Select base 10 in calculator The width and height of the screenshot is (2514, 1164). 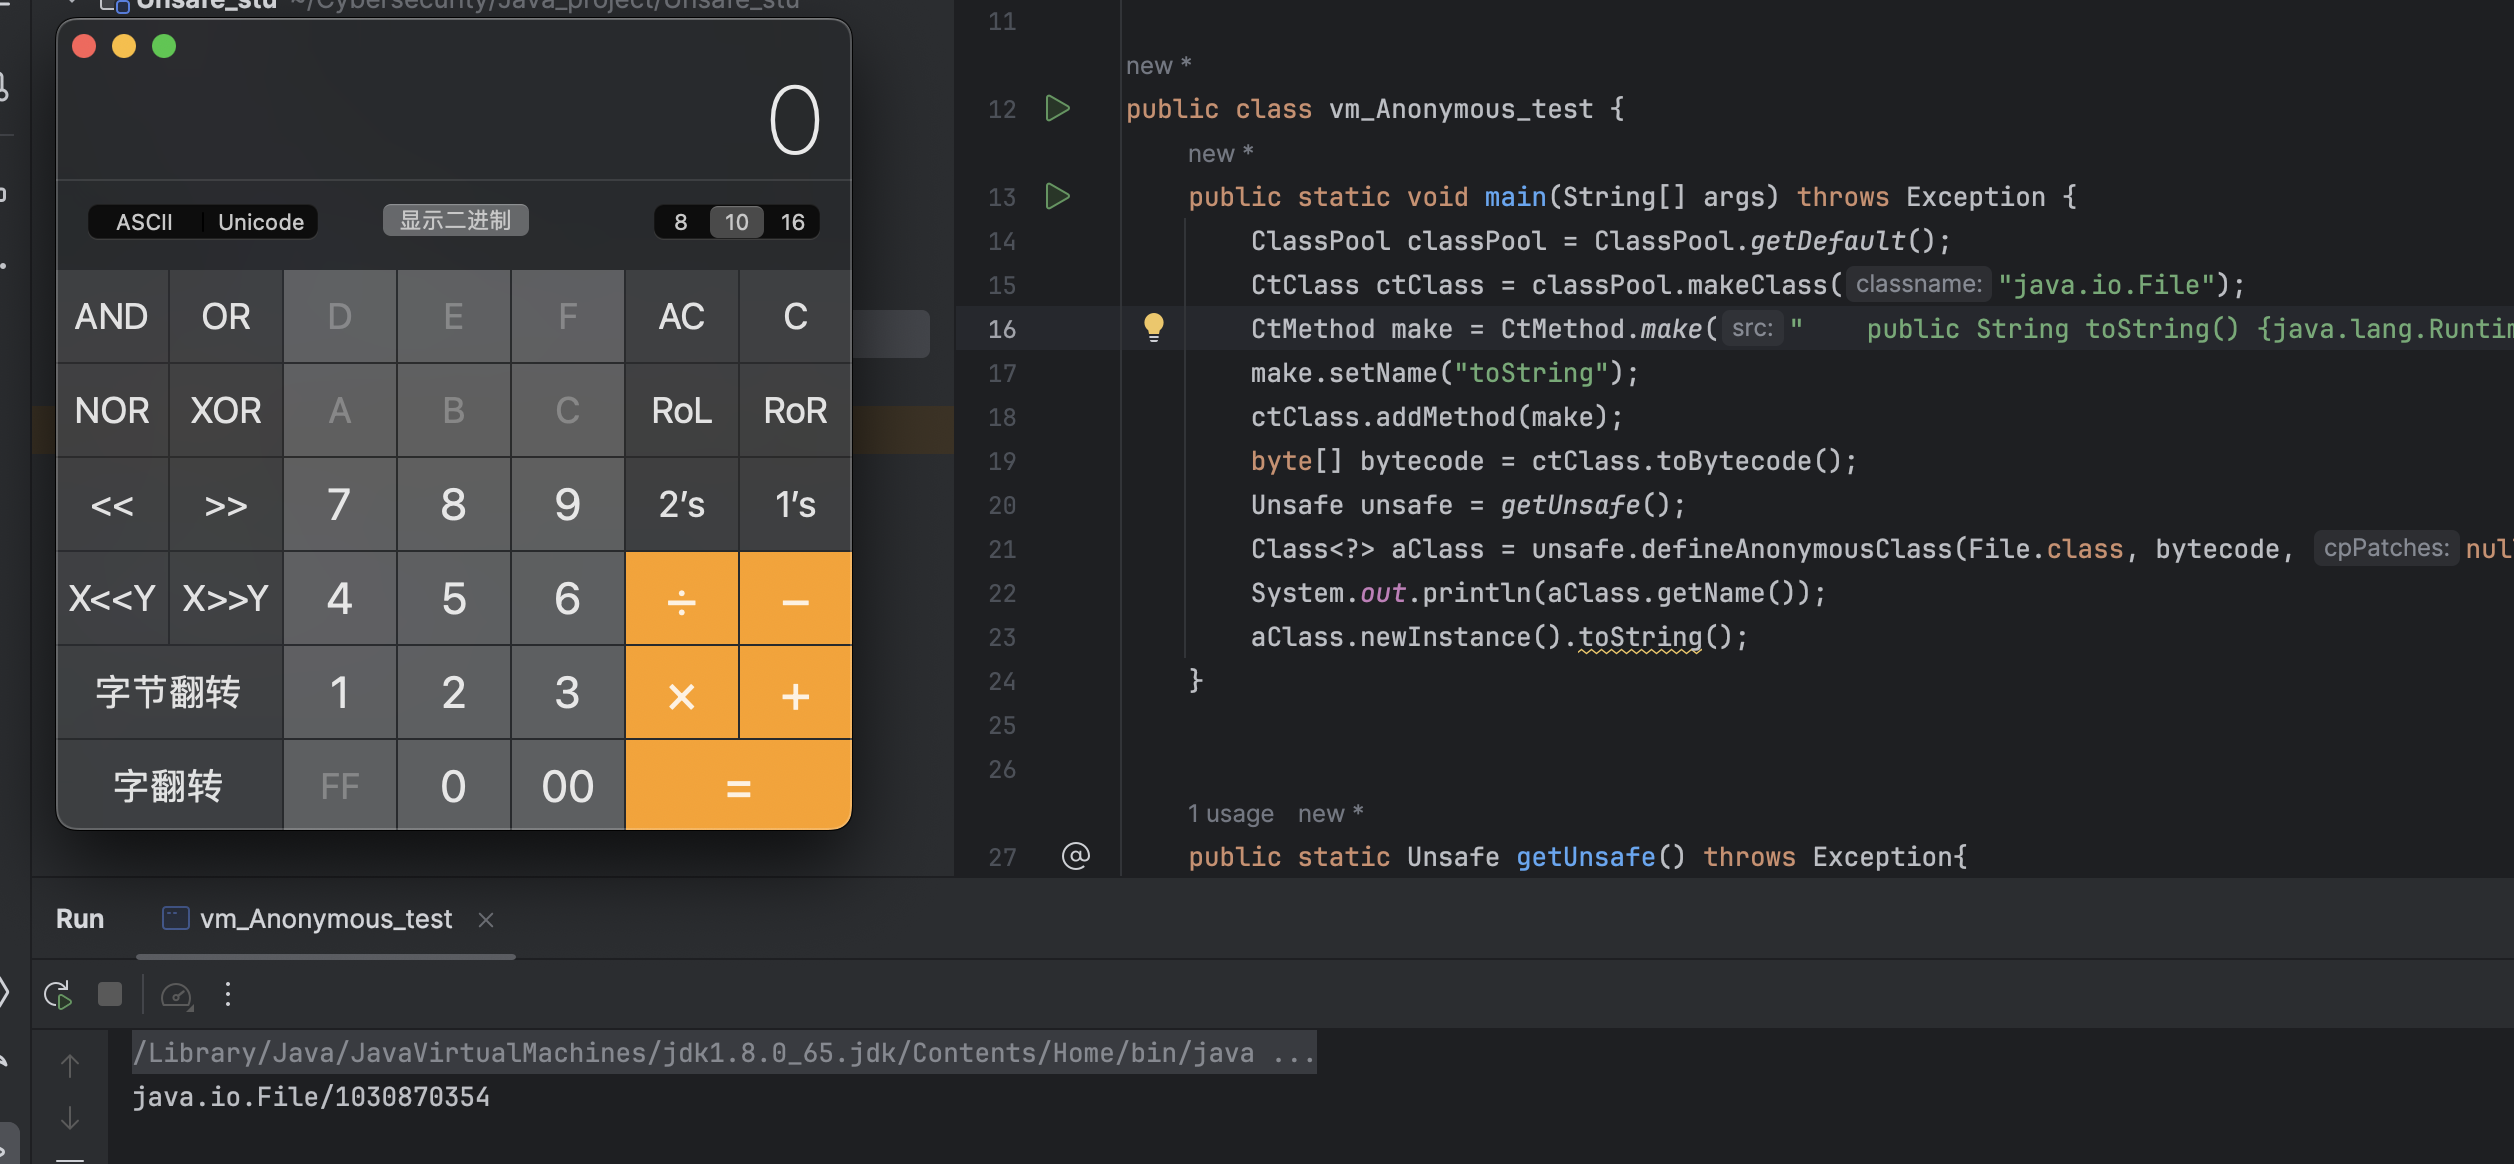(x=737, y=222)
